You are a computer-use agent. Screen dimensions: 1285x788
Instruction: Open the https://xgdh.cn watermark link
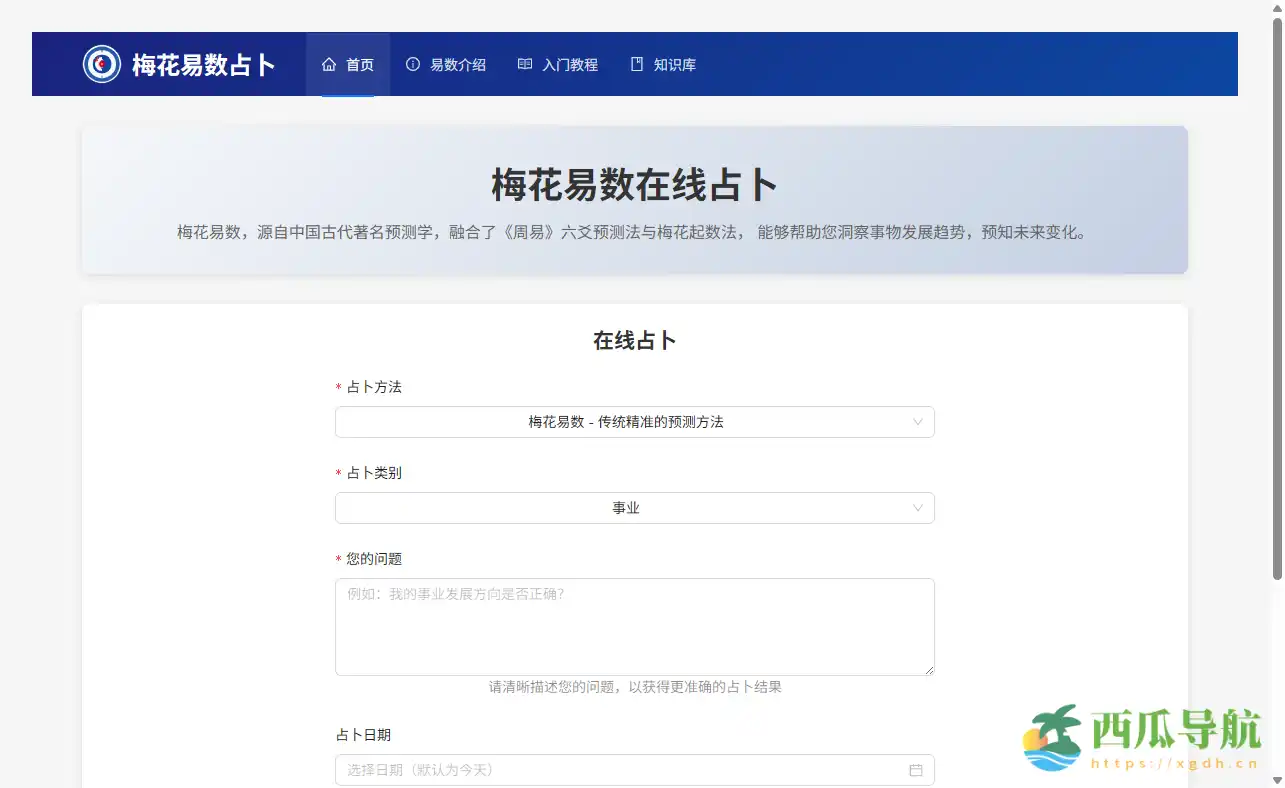1173,763
